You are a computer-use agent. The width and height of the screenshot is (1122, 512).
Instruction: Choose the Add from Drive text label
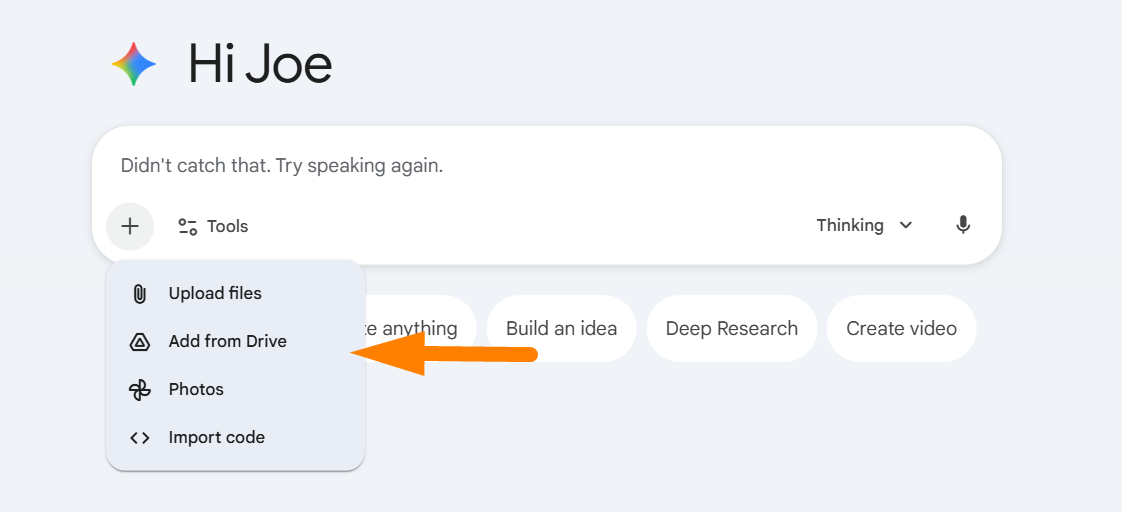[x=227, y=342]
